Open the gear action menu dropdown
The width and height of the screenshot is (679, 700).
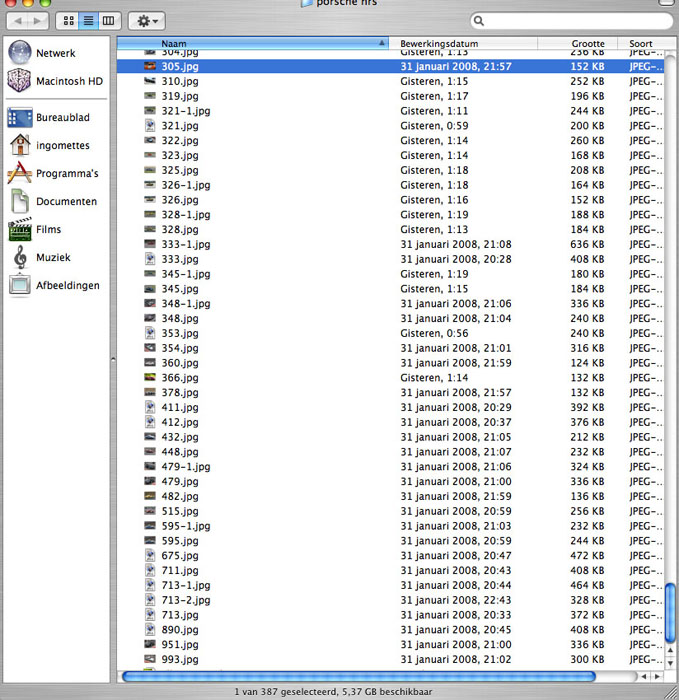click(146, 20)
